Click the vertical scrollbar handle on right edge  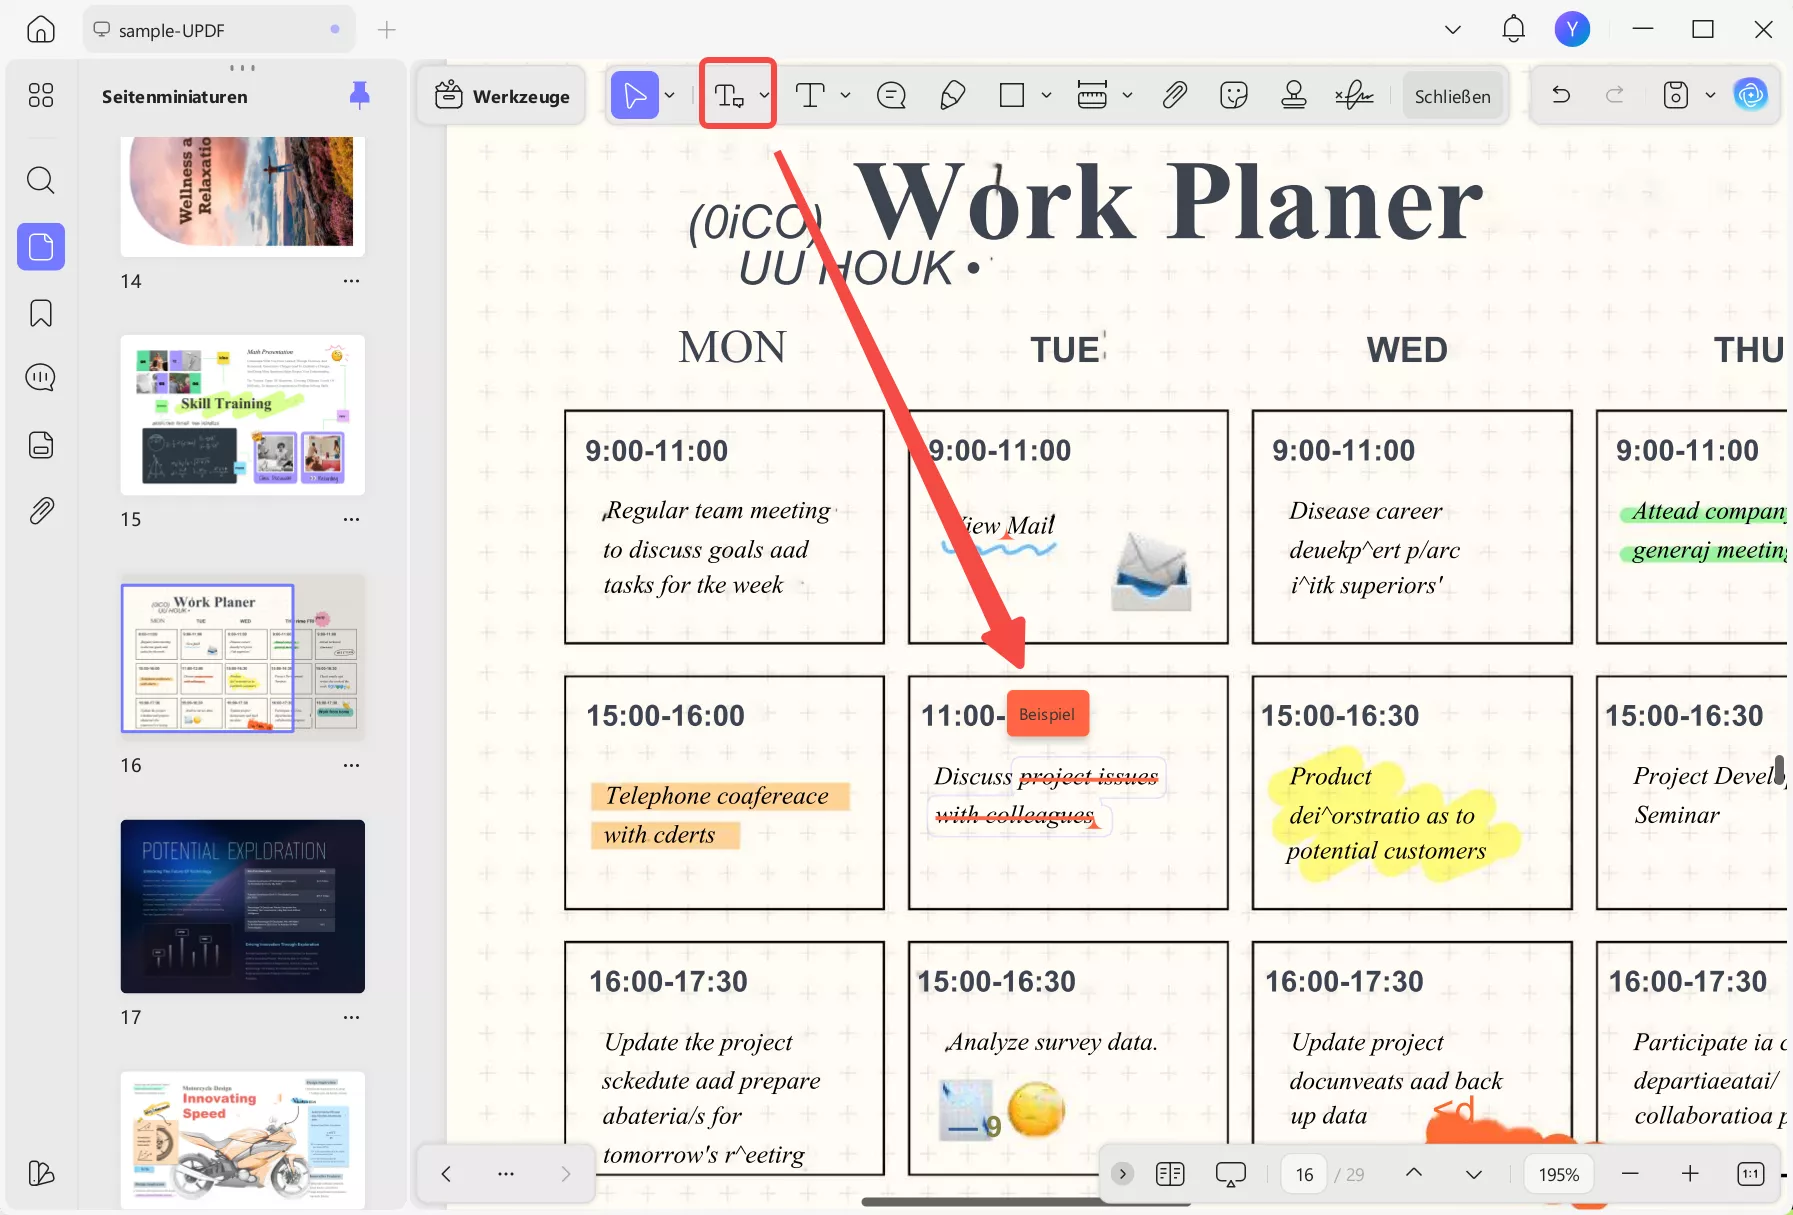point(1779,770)
